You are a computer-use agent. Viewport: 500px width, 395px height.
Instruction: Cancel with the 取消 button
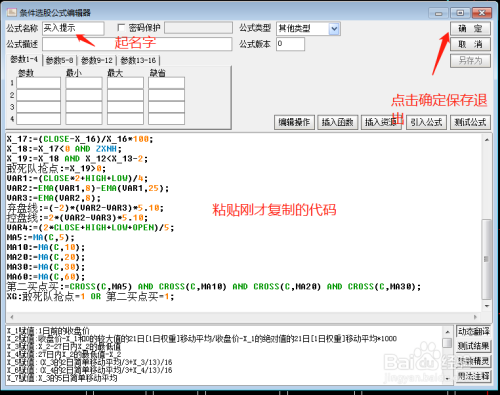[x=470, y=44]
